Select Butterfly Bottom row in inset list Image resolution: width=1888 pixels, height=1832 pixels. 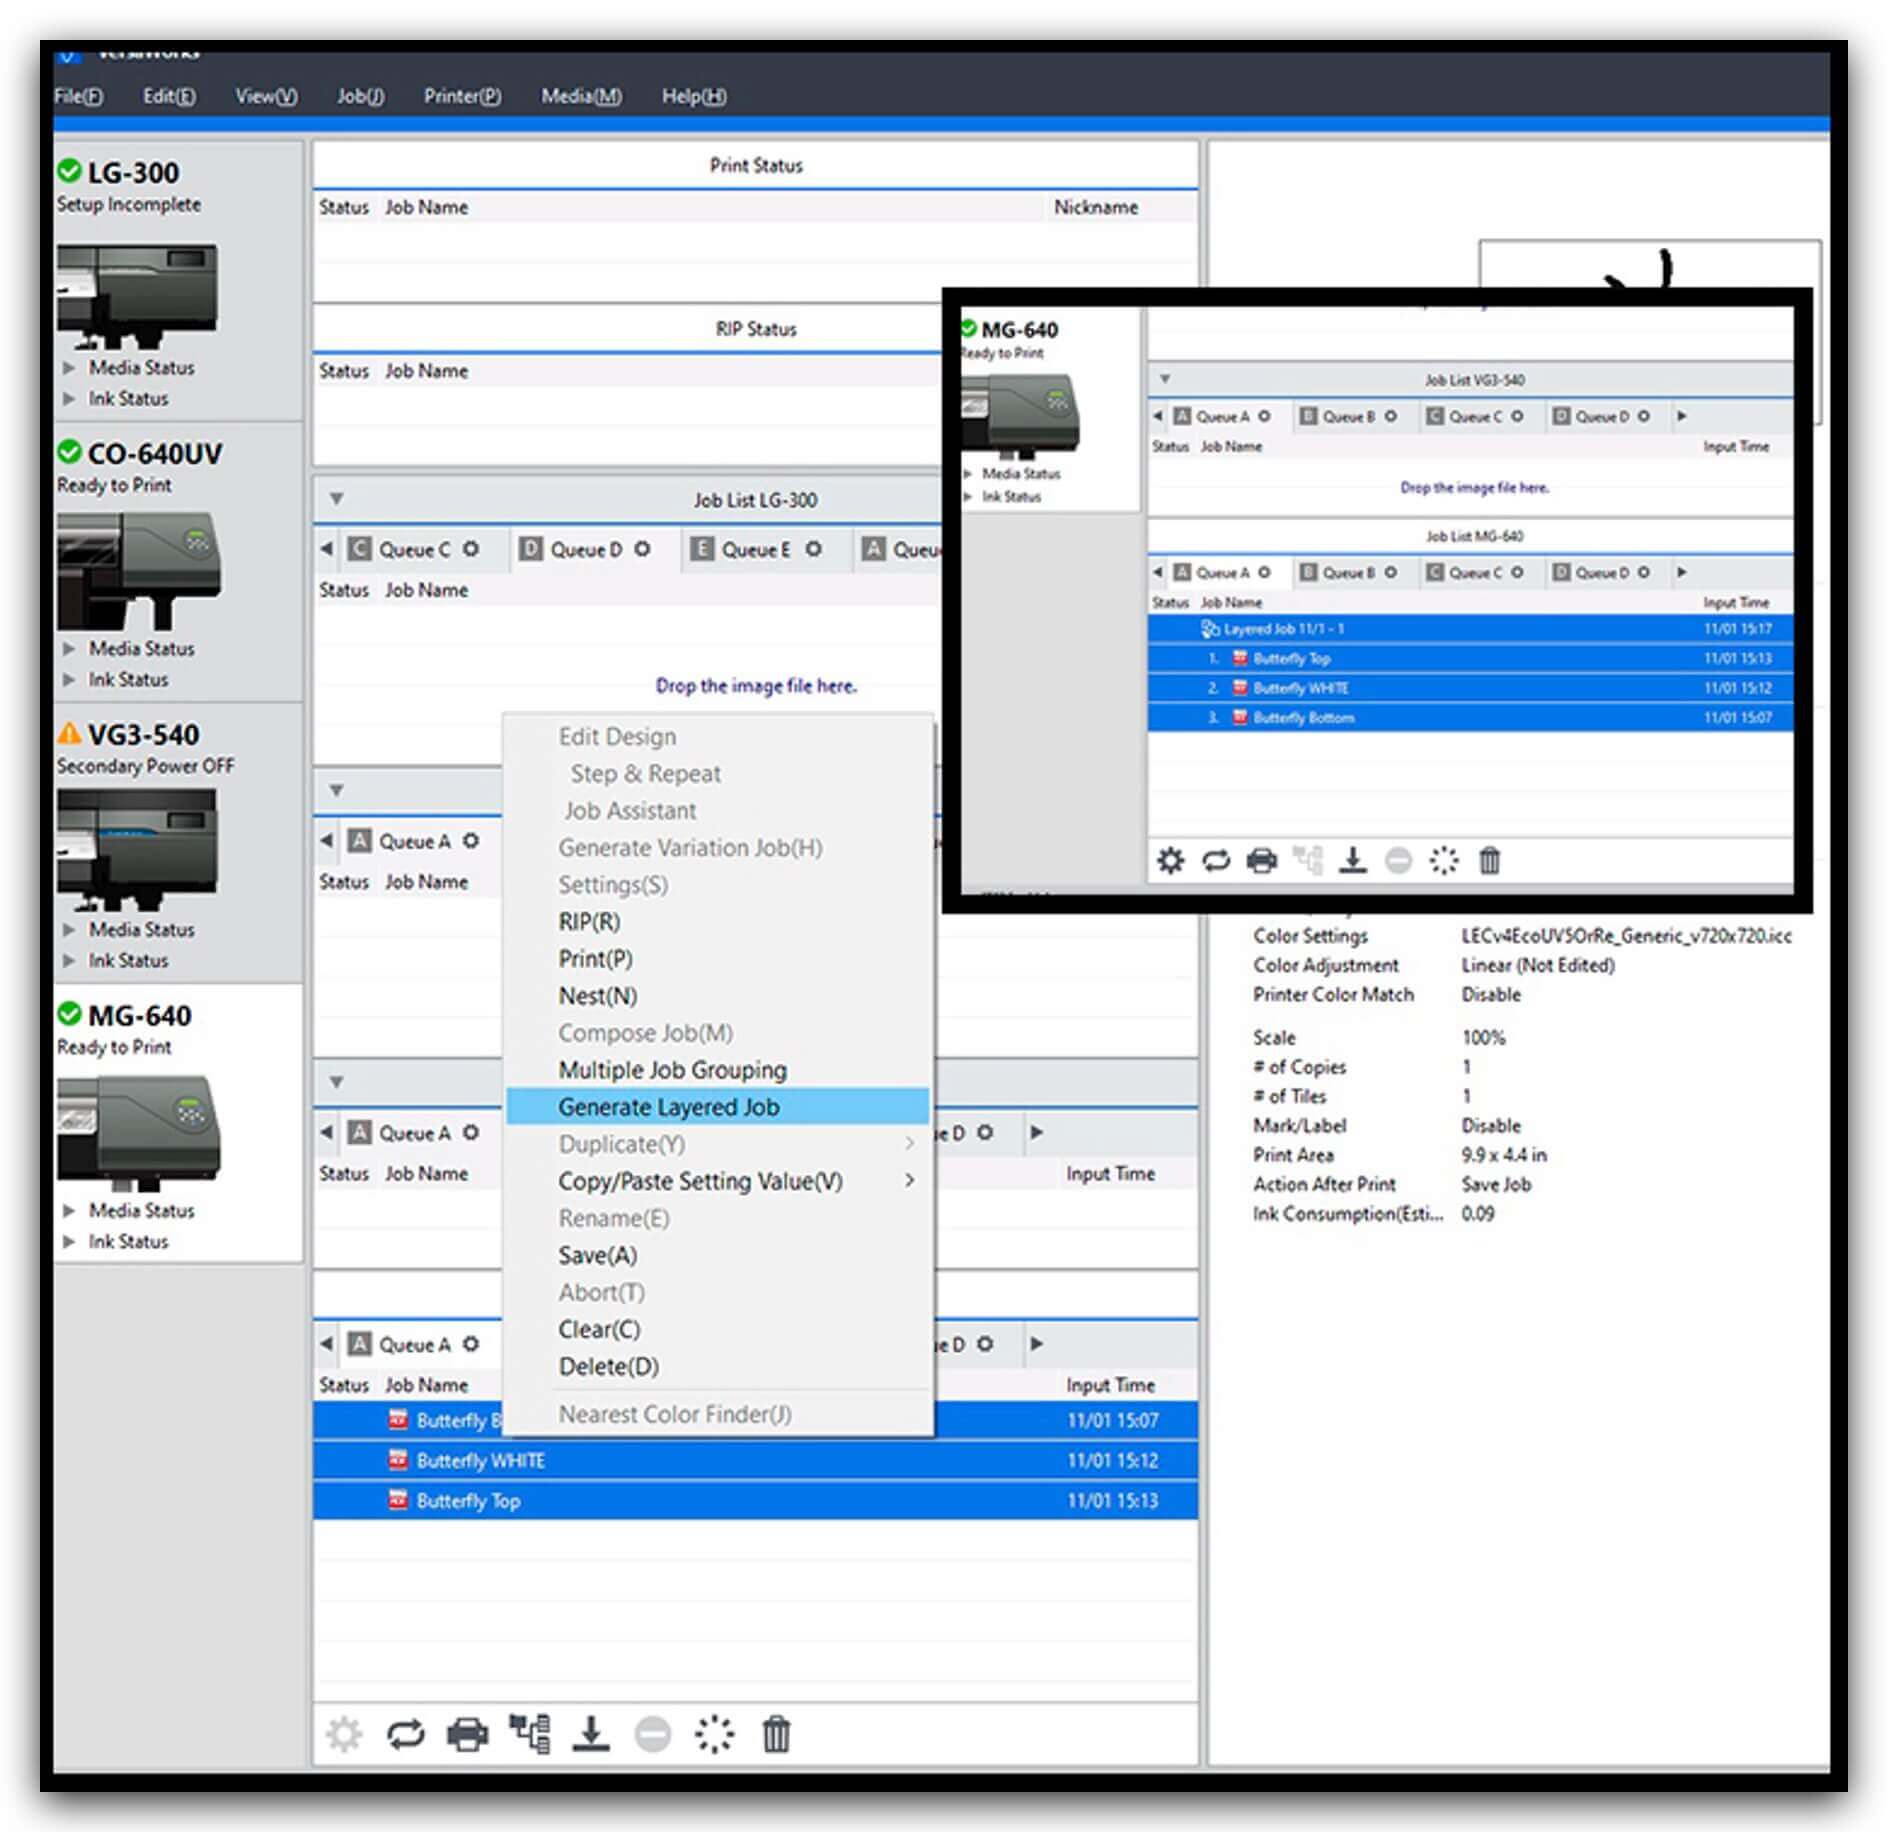click(1470, 718)
